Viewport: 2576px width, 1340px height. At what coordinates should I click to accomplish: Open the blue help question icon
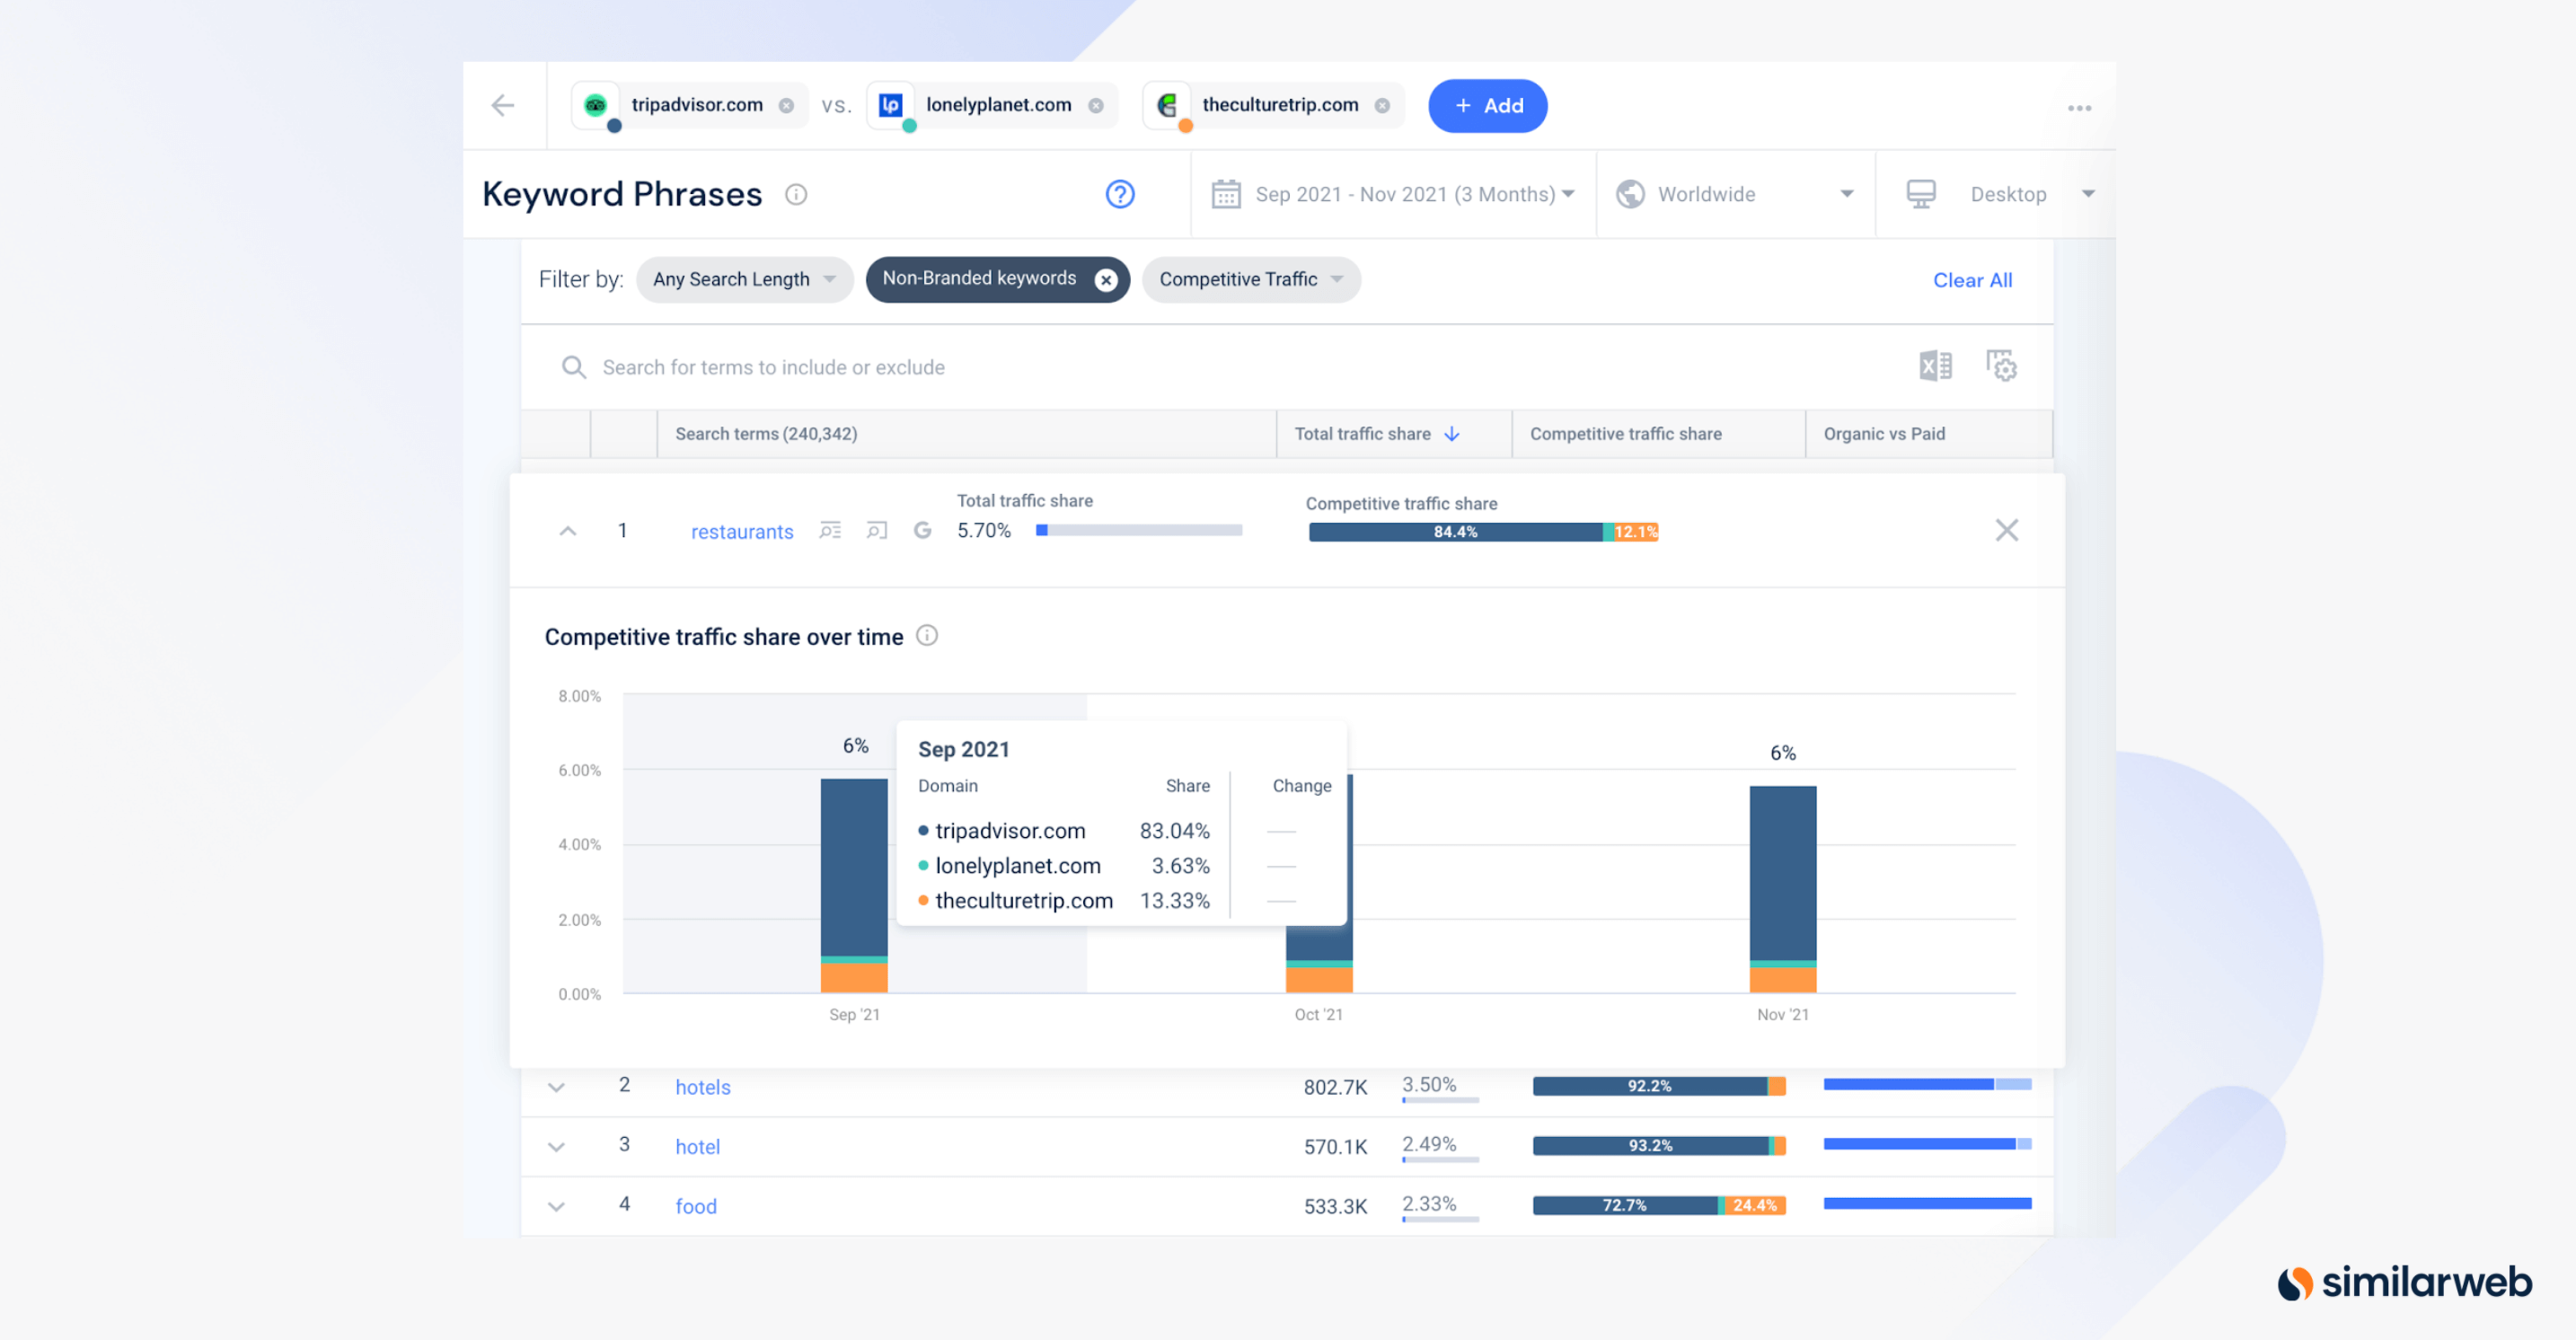(1120, 194)
